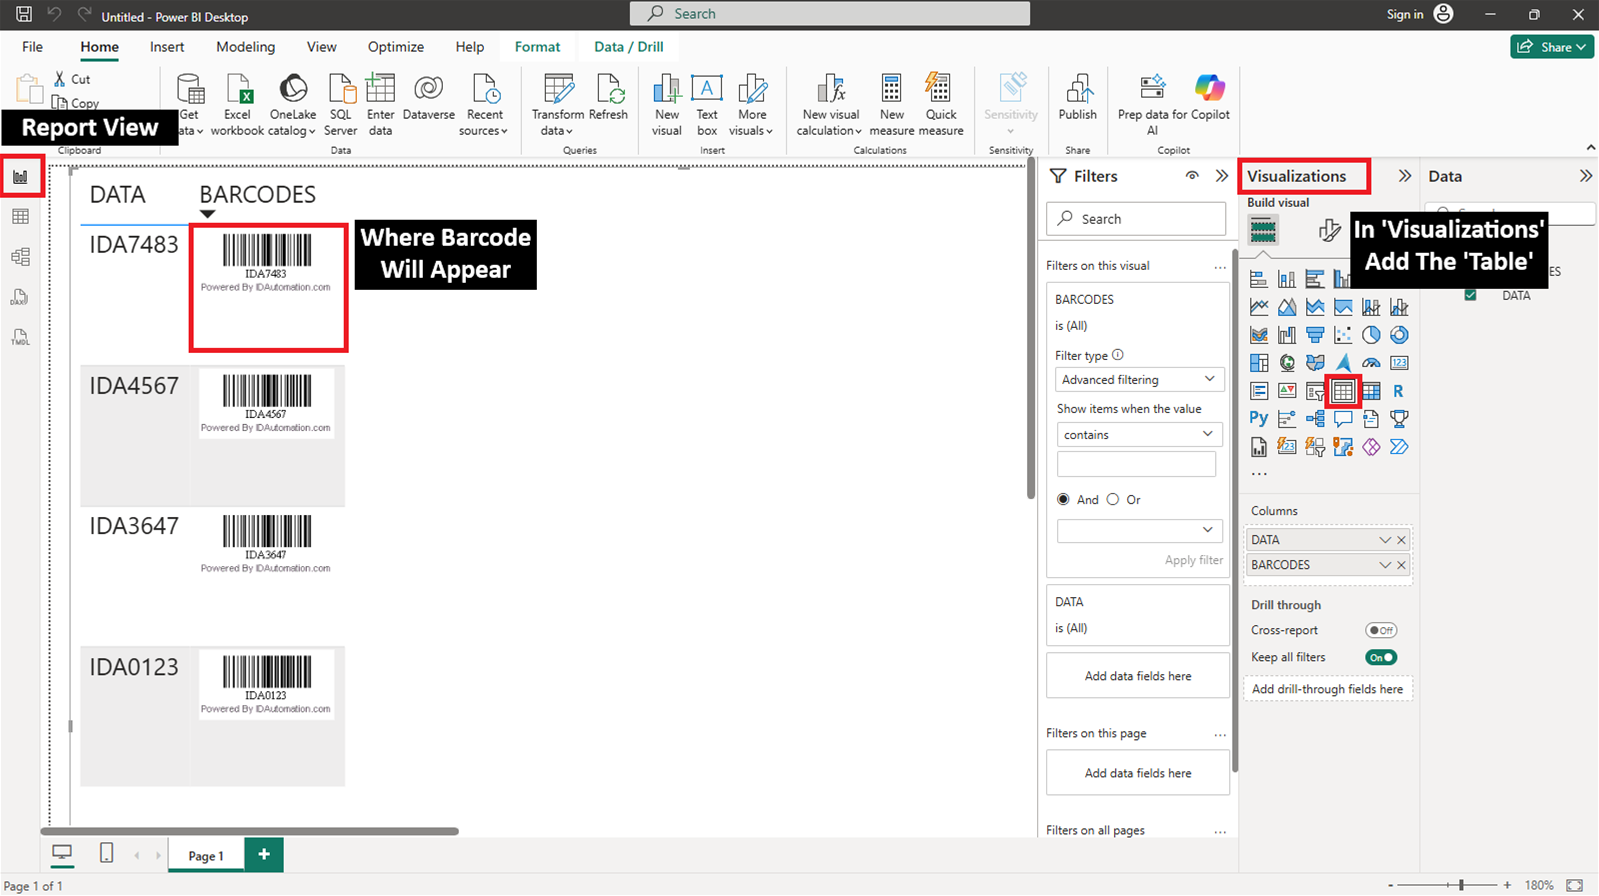Switch to the Modeling ribbon tab
Screen dimensions: 1599x896
tap(245, 47)
